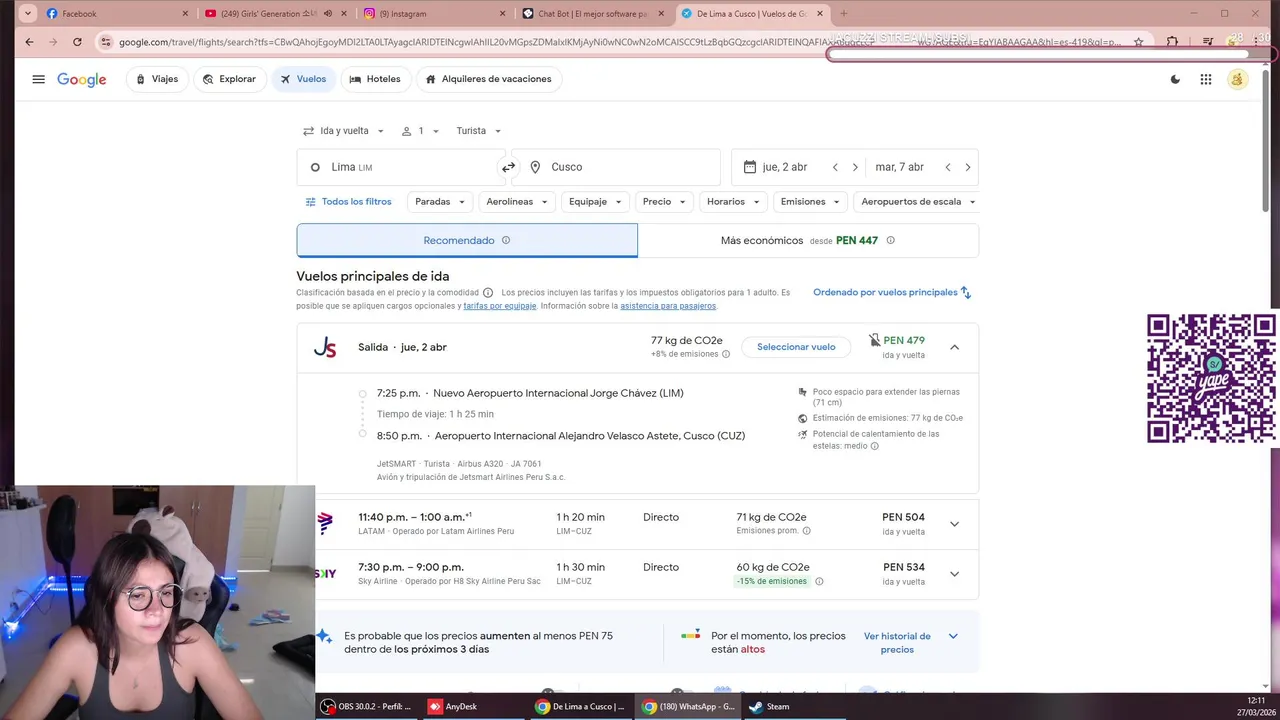Toggle dark mode moon icon
Viewport: 1280px width, 720px height.
[x=1175, y=79]
